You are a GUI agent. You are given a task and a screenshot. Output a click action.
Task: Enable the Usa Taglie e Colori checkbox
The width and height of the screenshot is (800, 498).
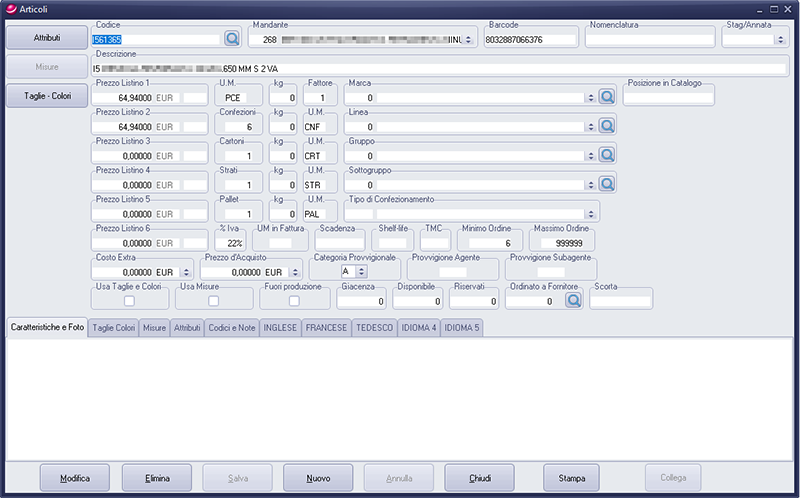pos(128,301)
